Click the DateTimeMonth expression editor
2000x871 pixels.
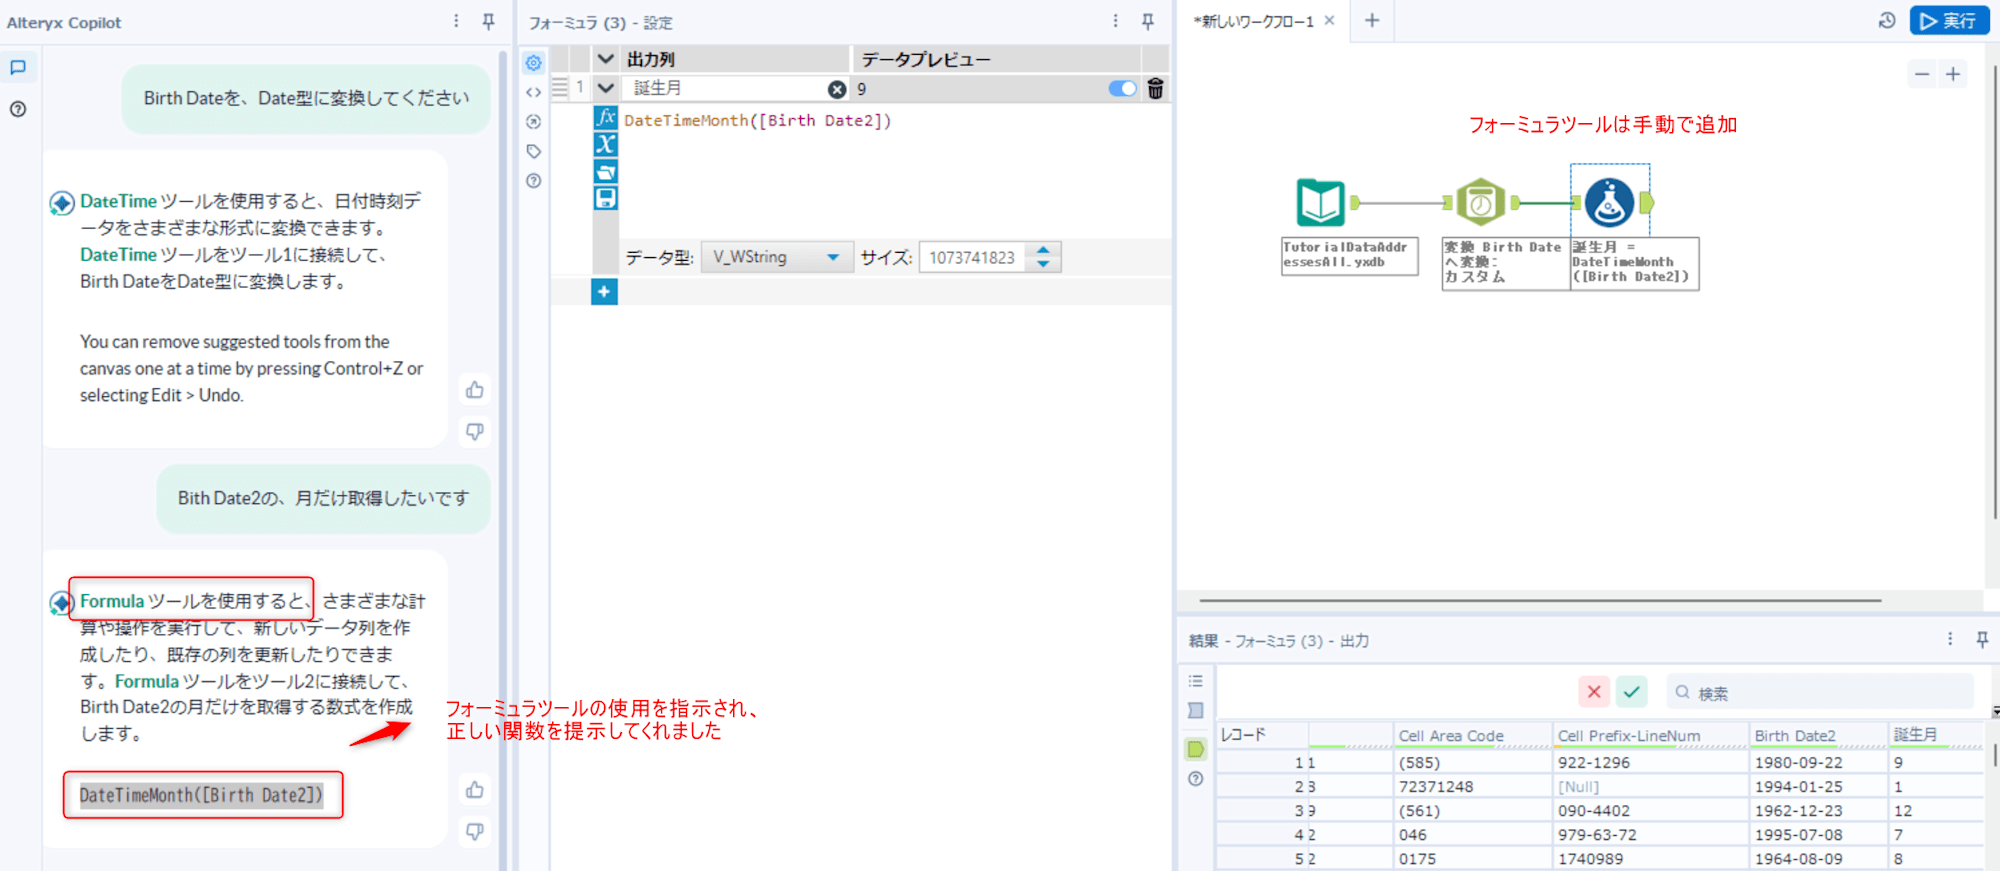(893, 170)
